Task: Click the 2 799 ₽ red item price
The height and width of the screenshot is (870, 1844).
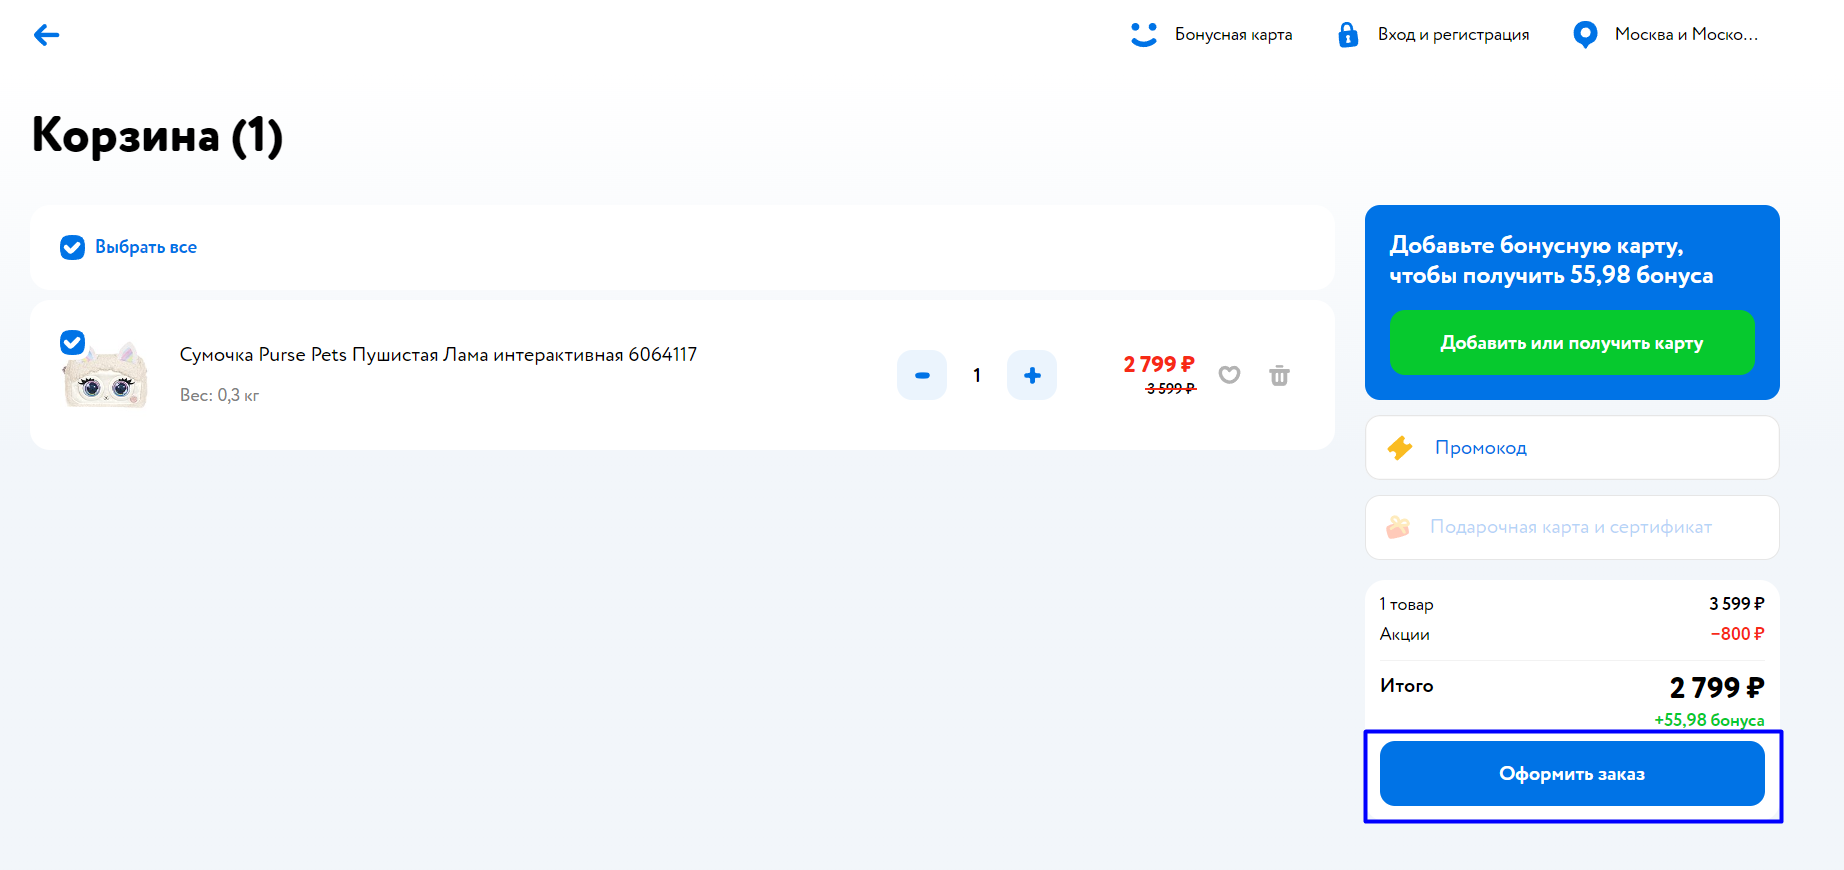Action: click(x=1159, y=364)
